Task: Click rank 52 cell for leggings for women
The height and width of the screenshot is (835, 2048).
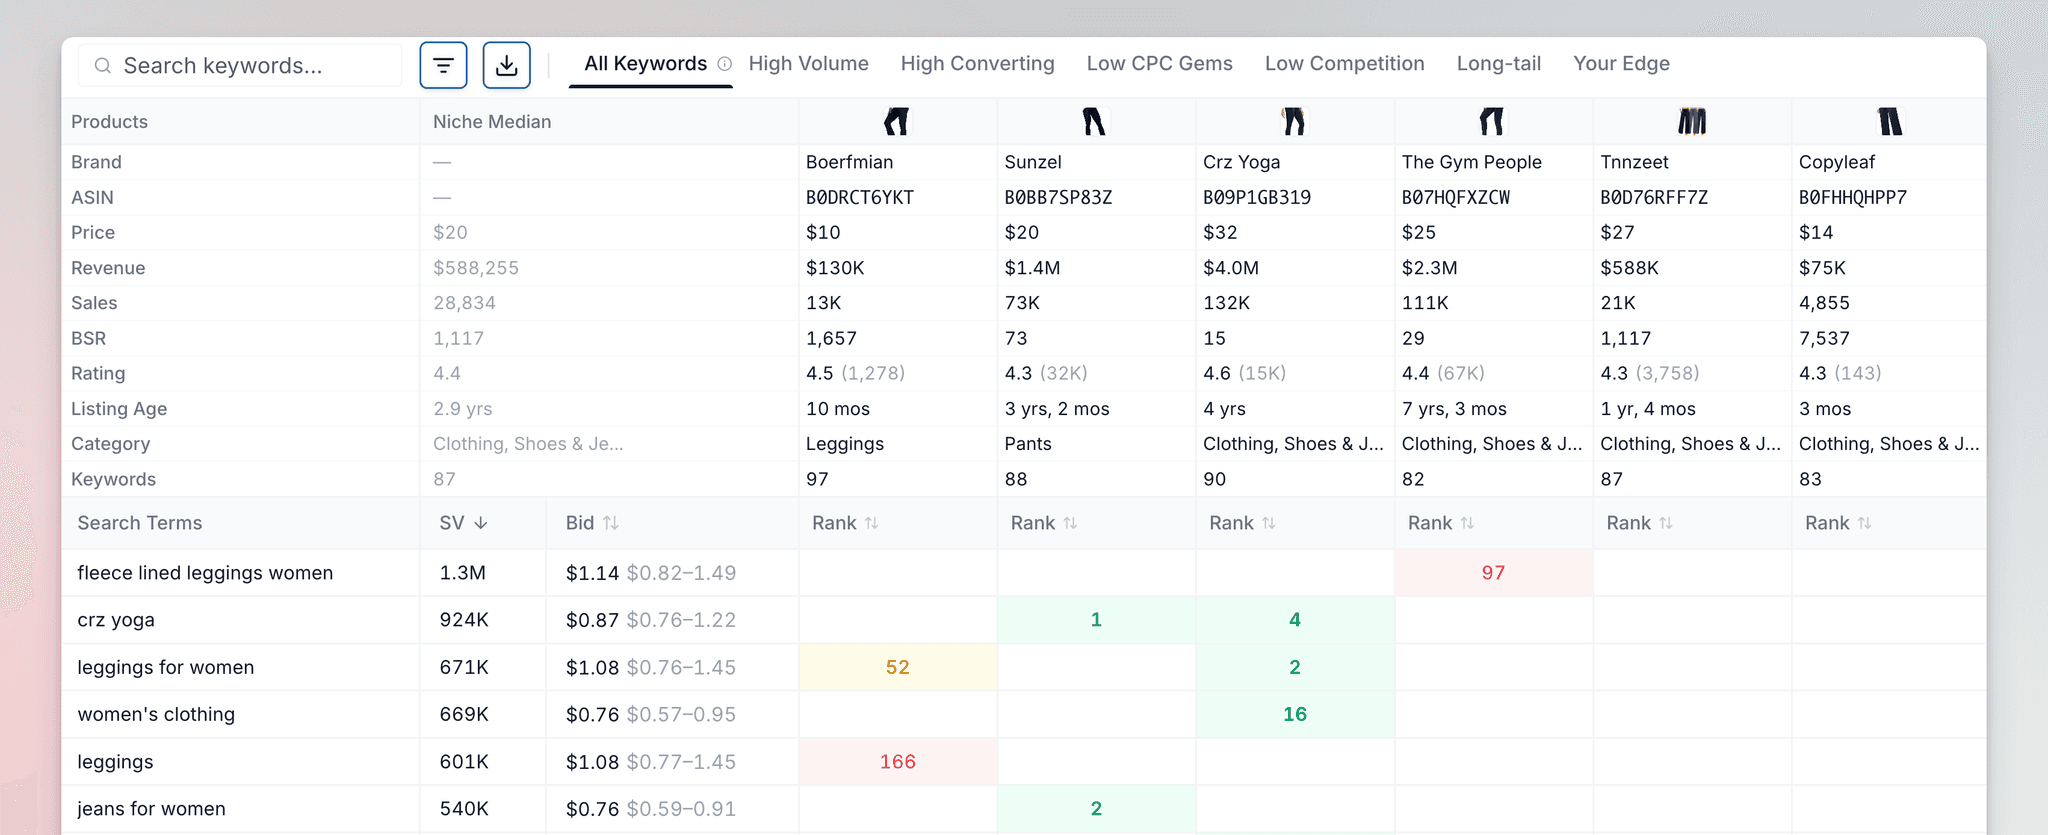Action: [897, 667]
